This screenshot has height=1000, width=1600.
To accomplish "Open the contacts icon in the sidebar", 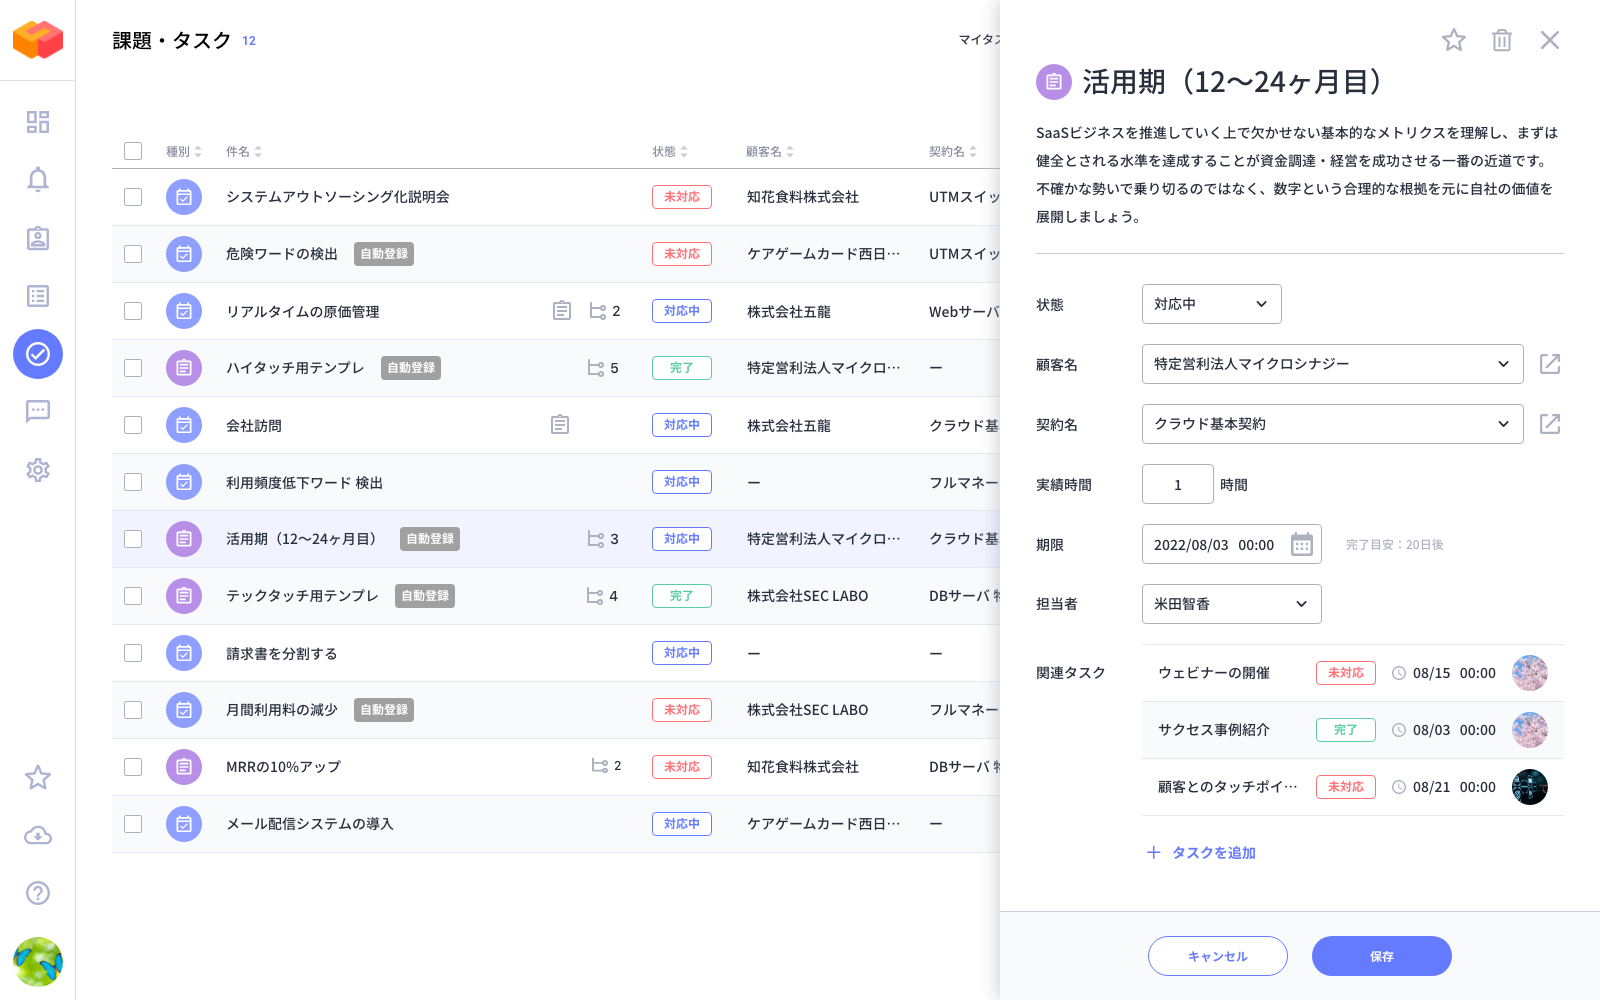I will click(37, 238).
